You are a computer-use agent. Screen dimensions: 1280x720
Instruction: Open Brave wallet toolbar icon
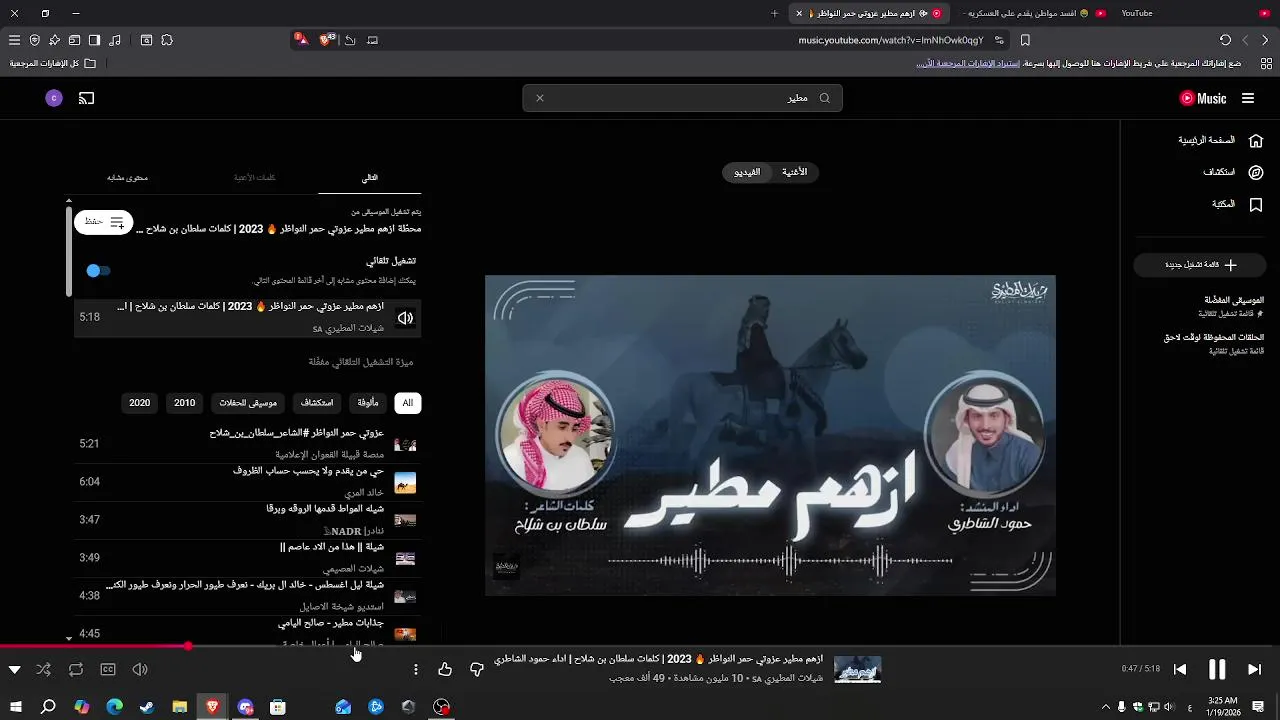point(74,40)
